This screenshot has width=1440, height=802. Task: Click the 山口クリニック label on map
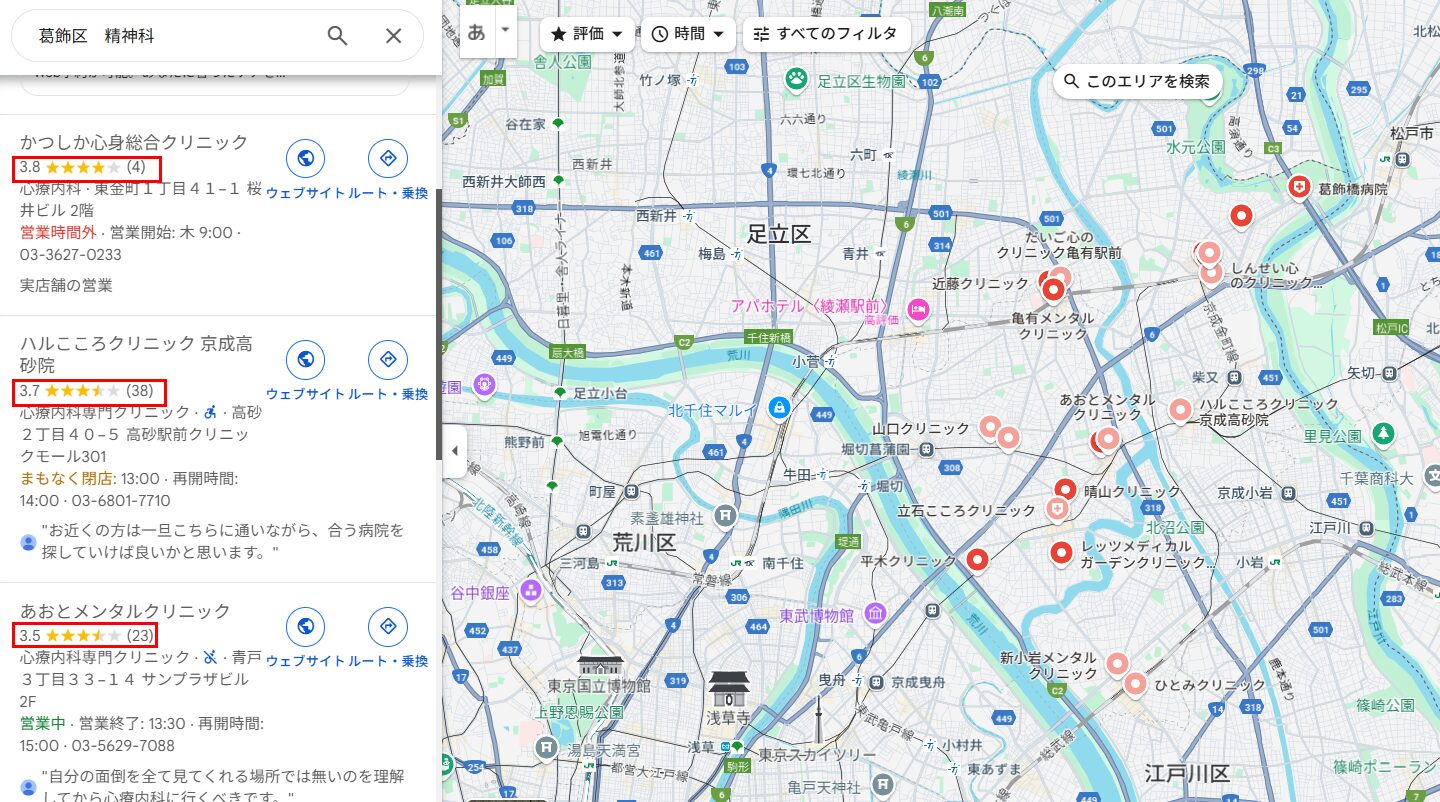click(921, 428)
